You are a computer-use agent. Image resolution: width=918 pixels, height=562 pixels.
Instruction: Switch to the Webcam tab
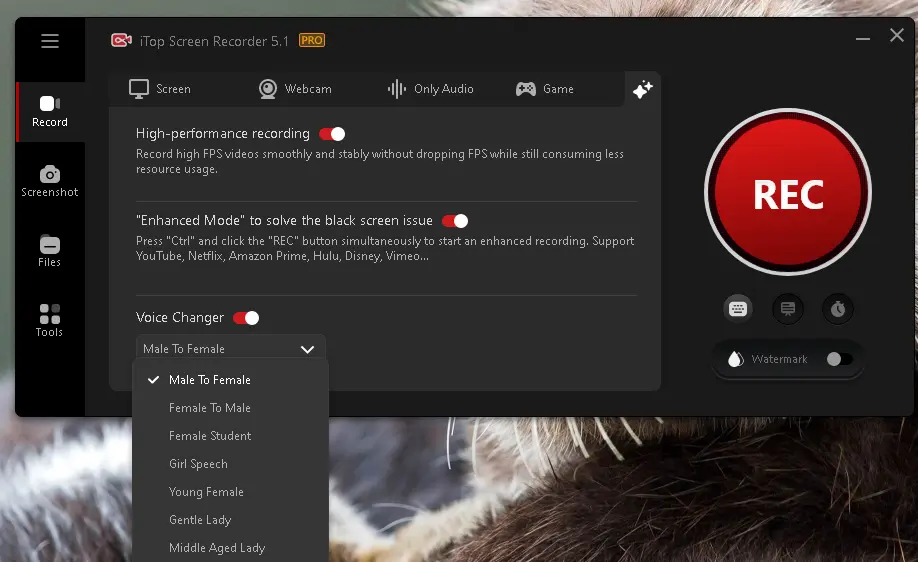tap(295, 89)
